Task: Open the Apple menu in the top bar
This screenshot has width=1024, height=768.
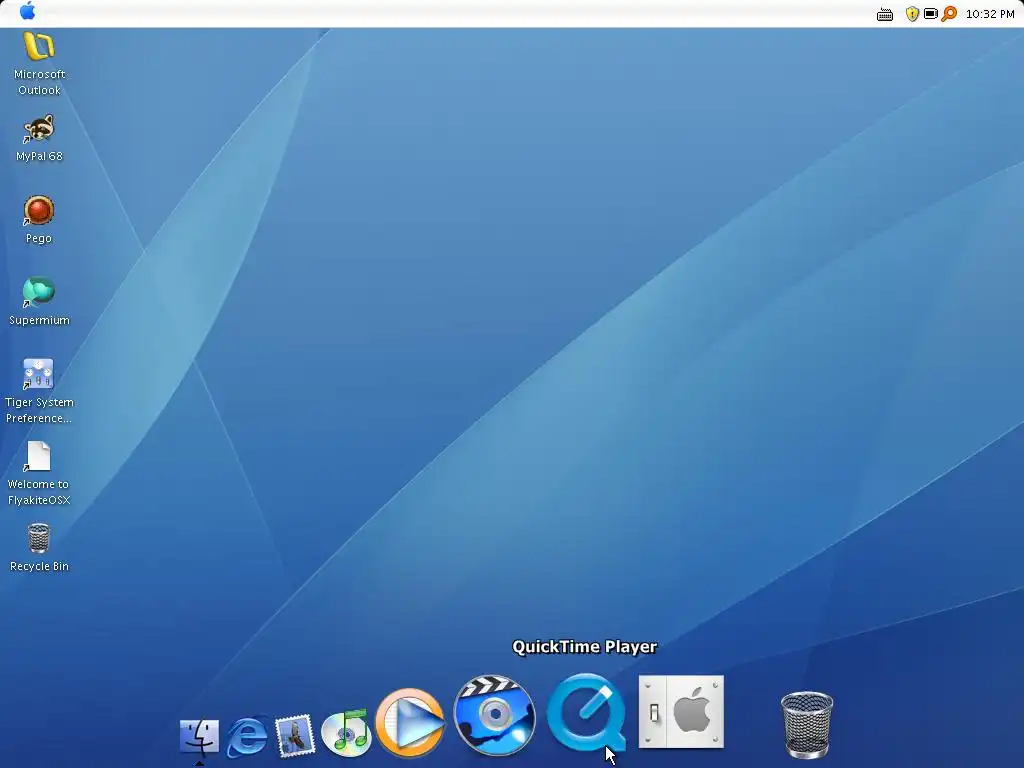Action: point(27,11)
